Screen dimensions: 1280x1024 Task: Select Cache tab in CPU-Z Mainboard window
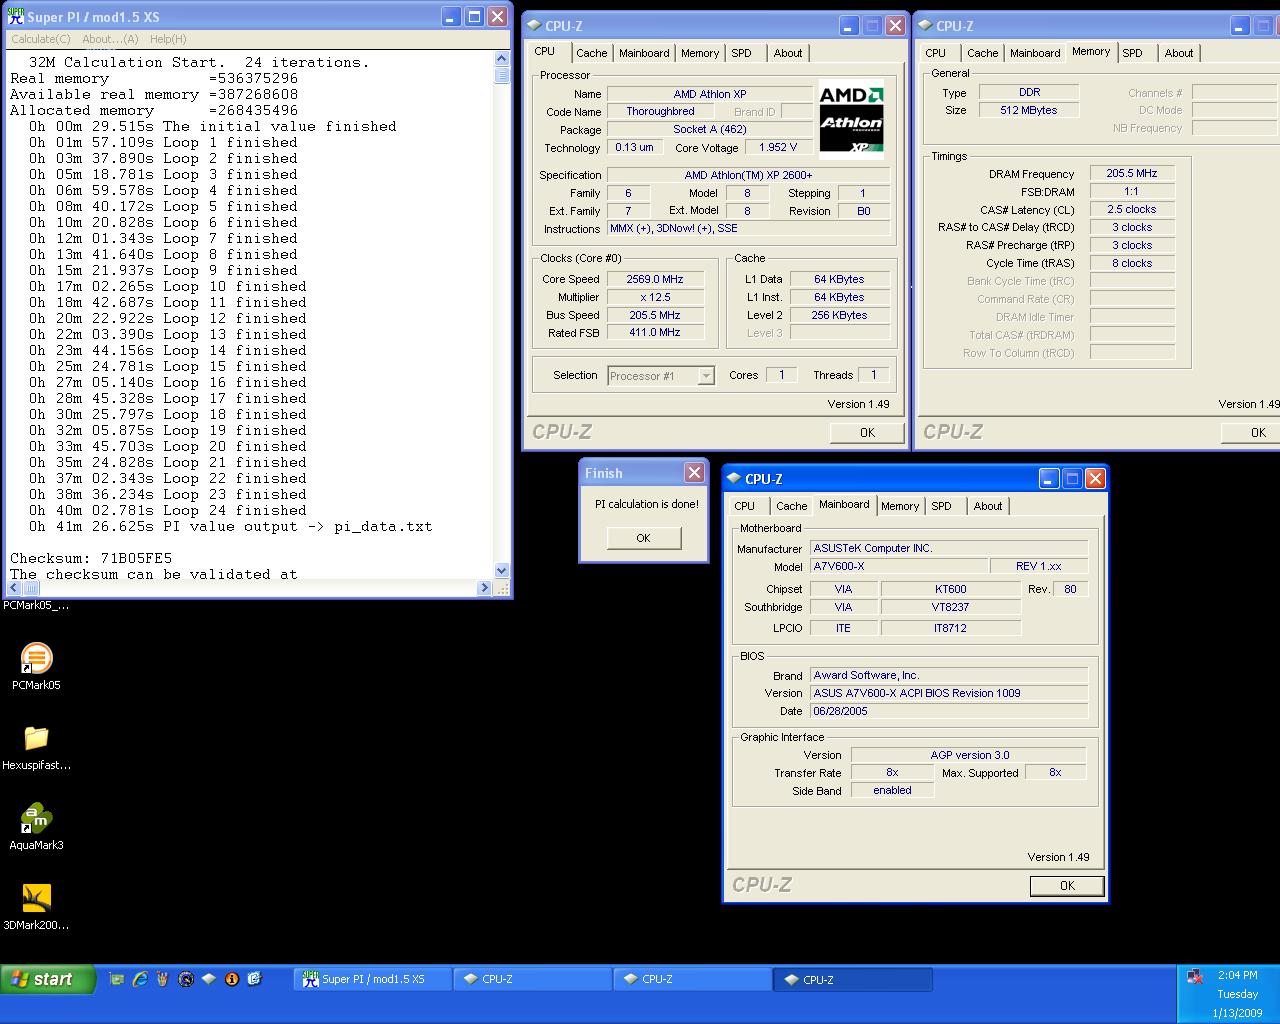pyautogui.click(x=791, y=506)
